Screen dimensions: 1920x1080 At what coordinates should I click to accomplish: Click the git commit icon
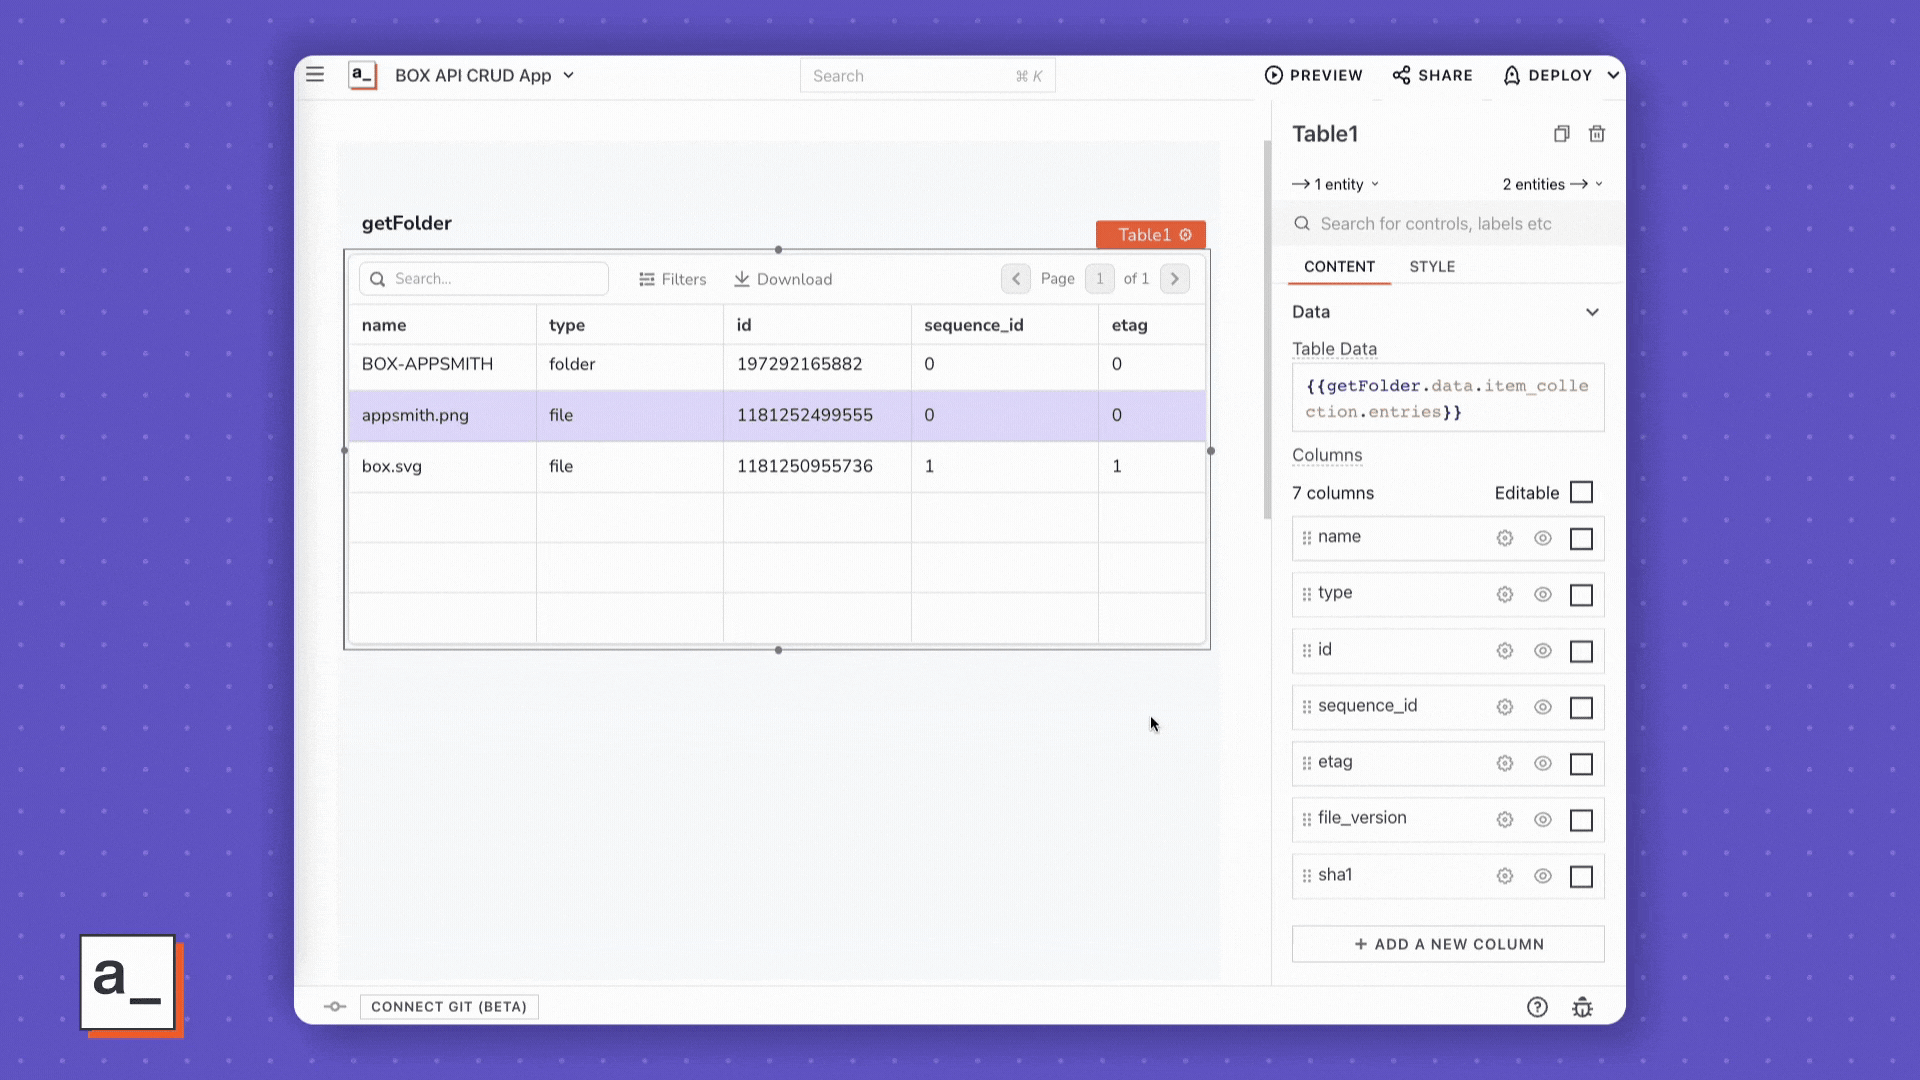tap(335, 1007)
